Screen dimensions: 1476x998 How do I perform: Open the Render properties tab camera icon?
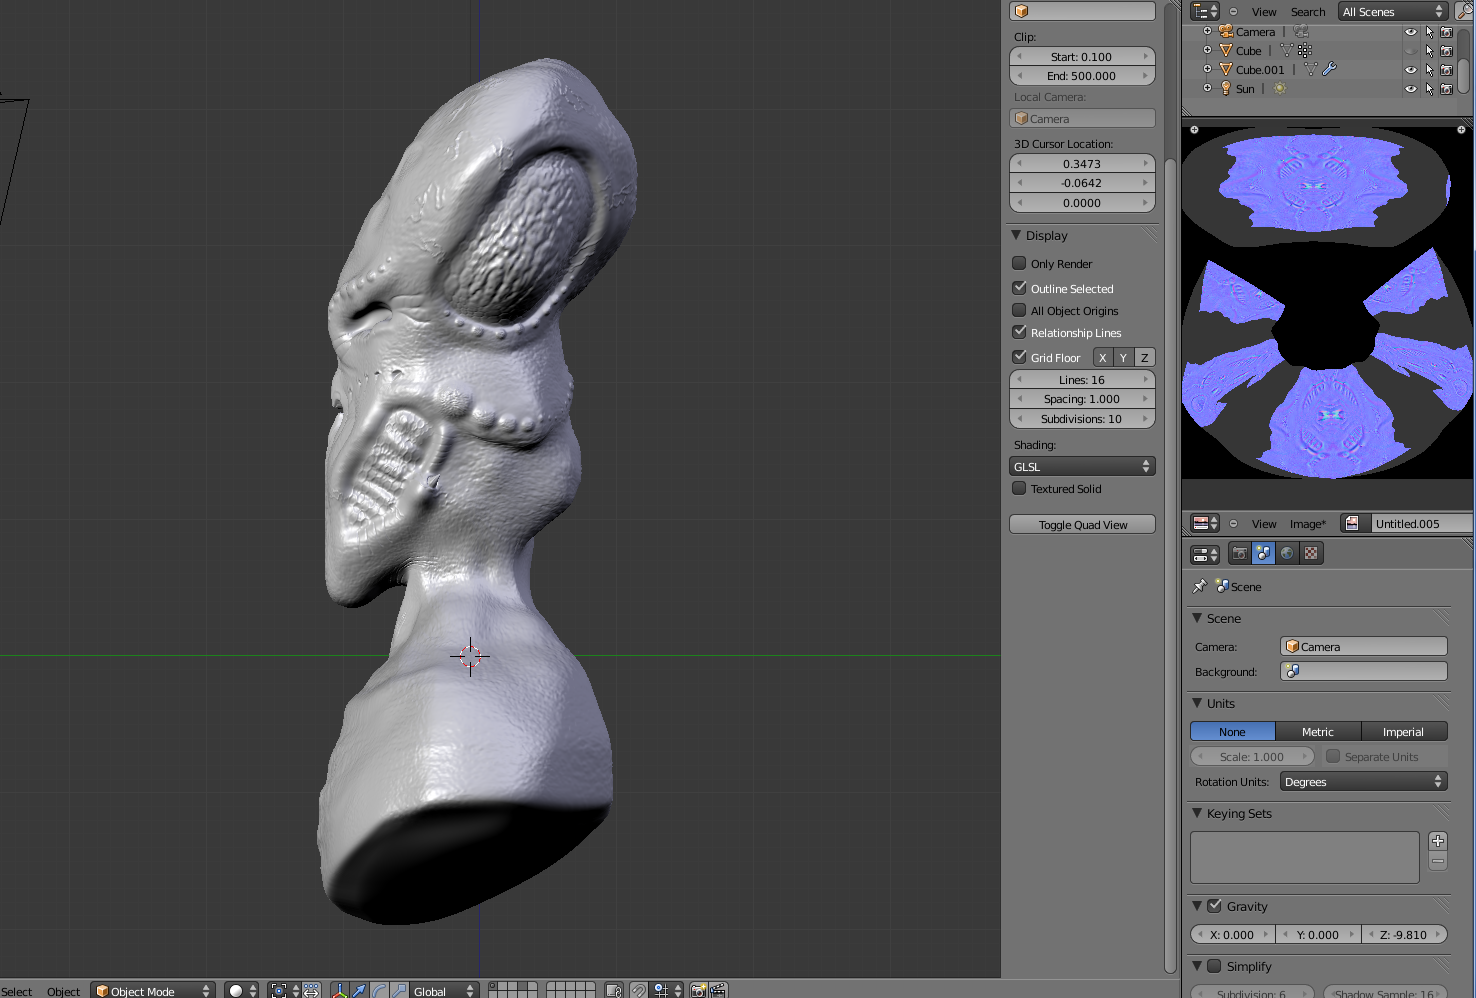(x=1240, y=553)
